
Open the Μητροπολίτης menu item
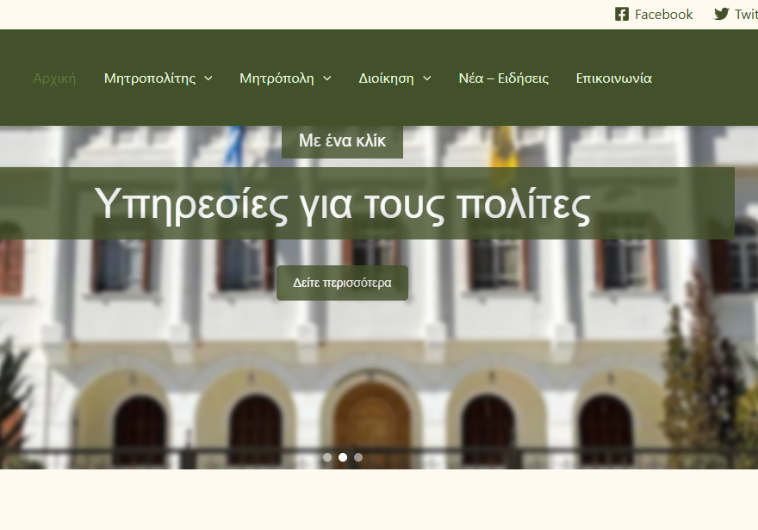(150, 78)
